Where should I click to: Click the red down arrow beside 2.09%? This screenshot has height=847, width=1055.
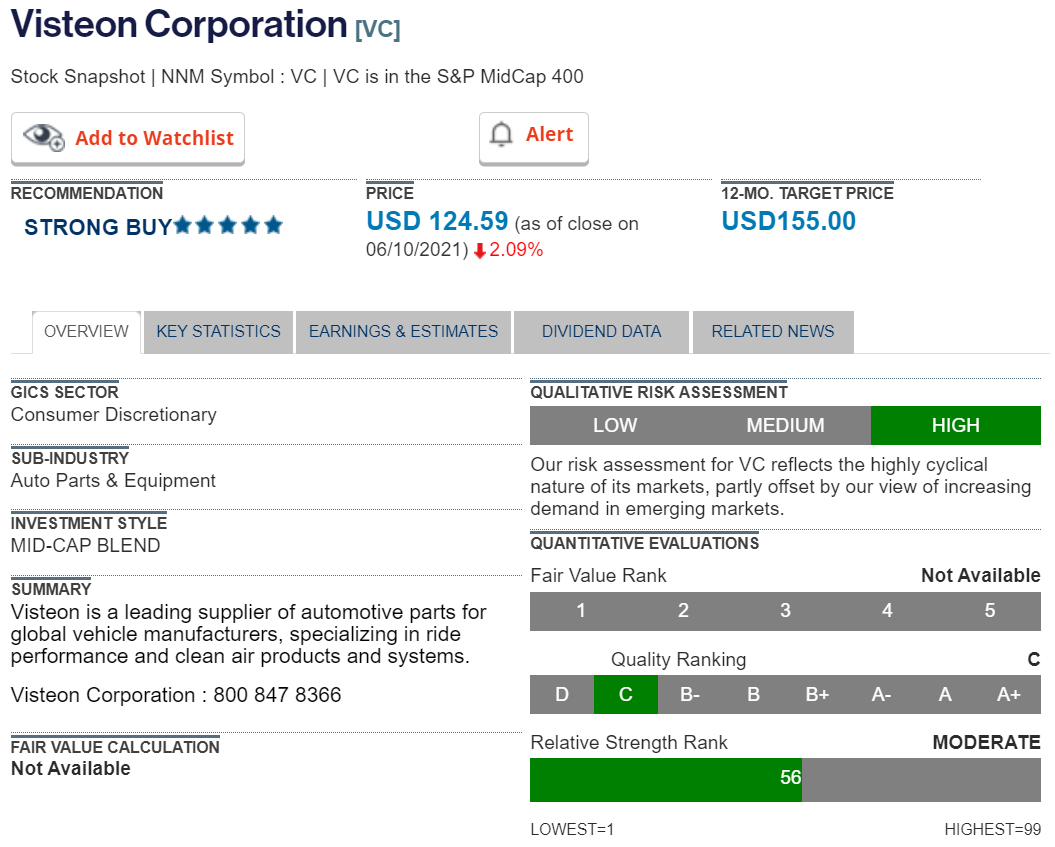point(480,251)
